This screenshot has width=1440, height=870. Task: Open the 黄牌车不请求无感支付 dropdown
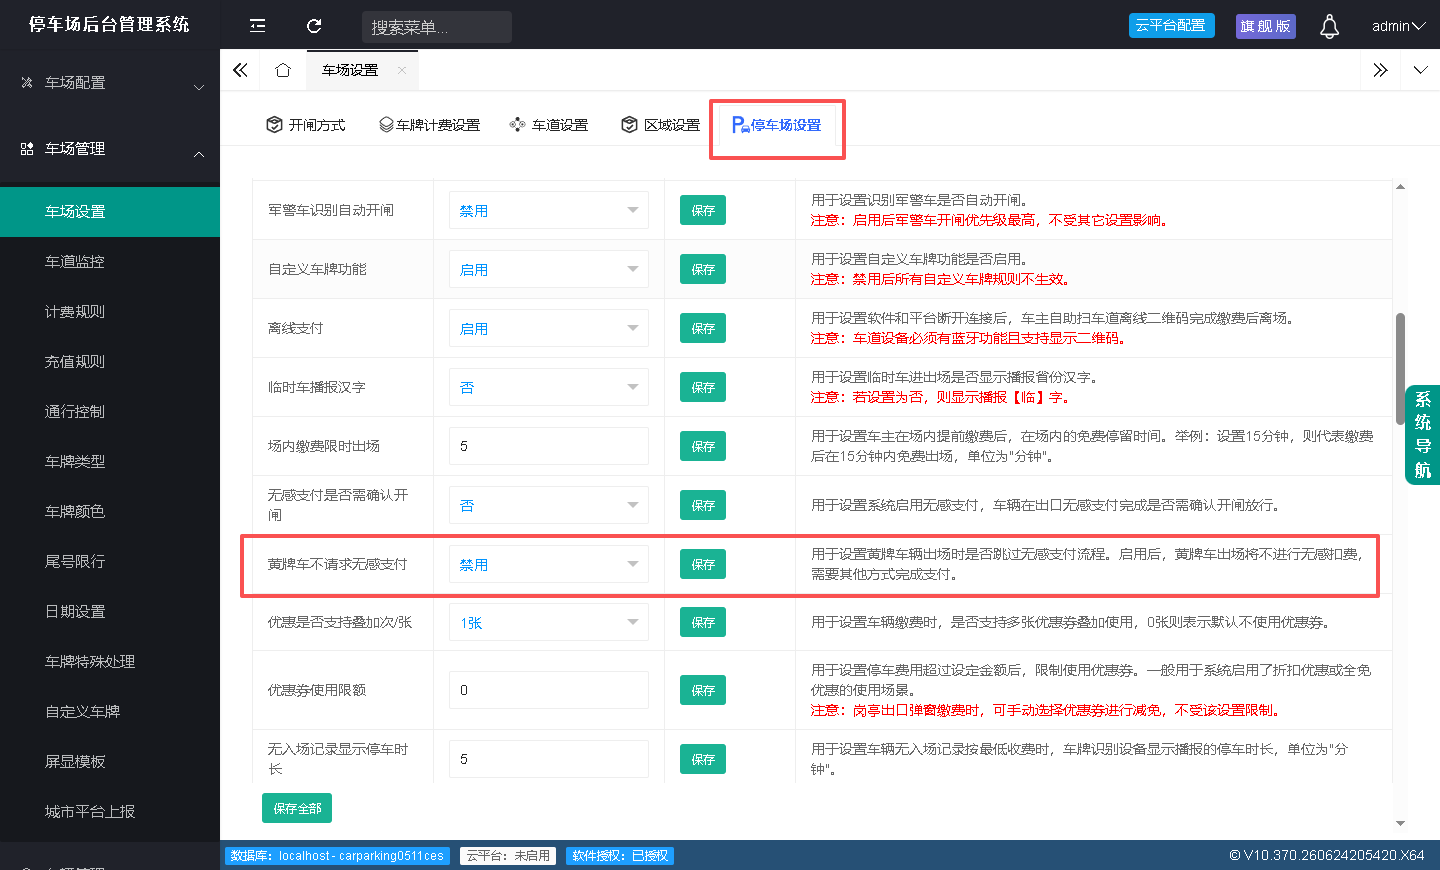pyautogui.click(x=548, y=564)
